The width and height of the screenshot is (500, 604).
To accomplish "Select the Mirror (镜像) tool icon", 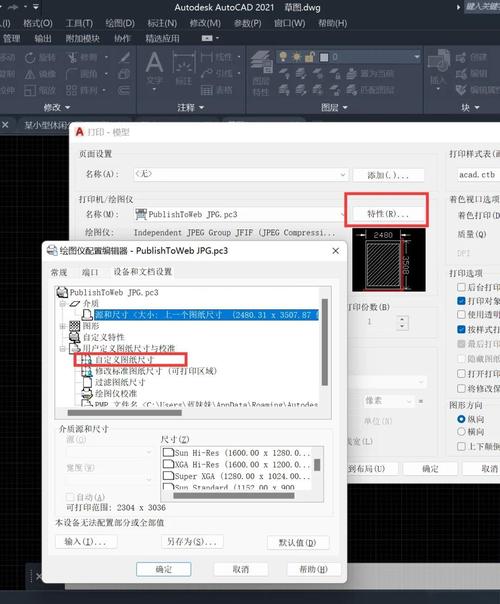I will [x=30, y=74].
